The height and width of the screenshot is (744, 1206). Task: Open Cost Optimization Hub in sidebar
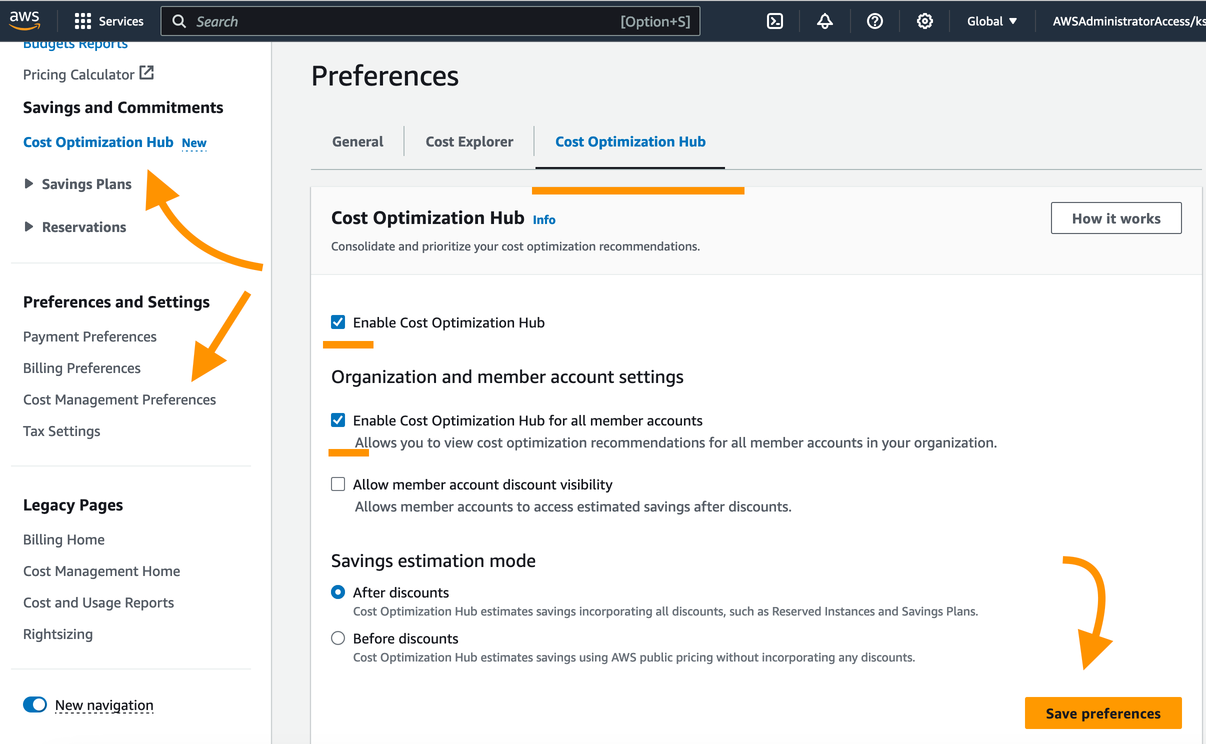[x=98, y=142]
